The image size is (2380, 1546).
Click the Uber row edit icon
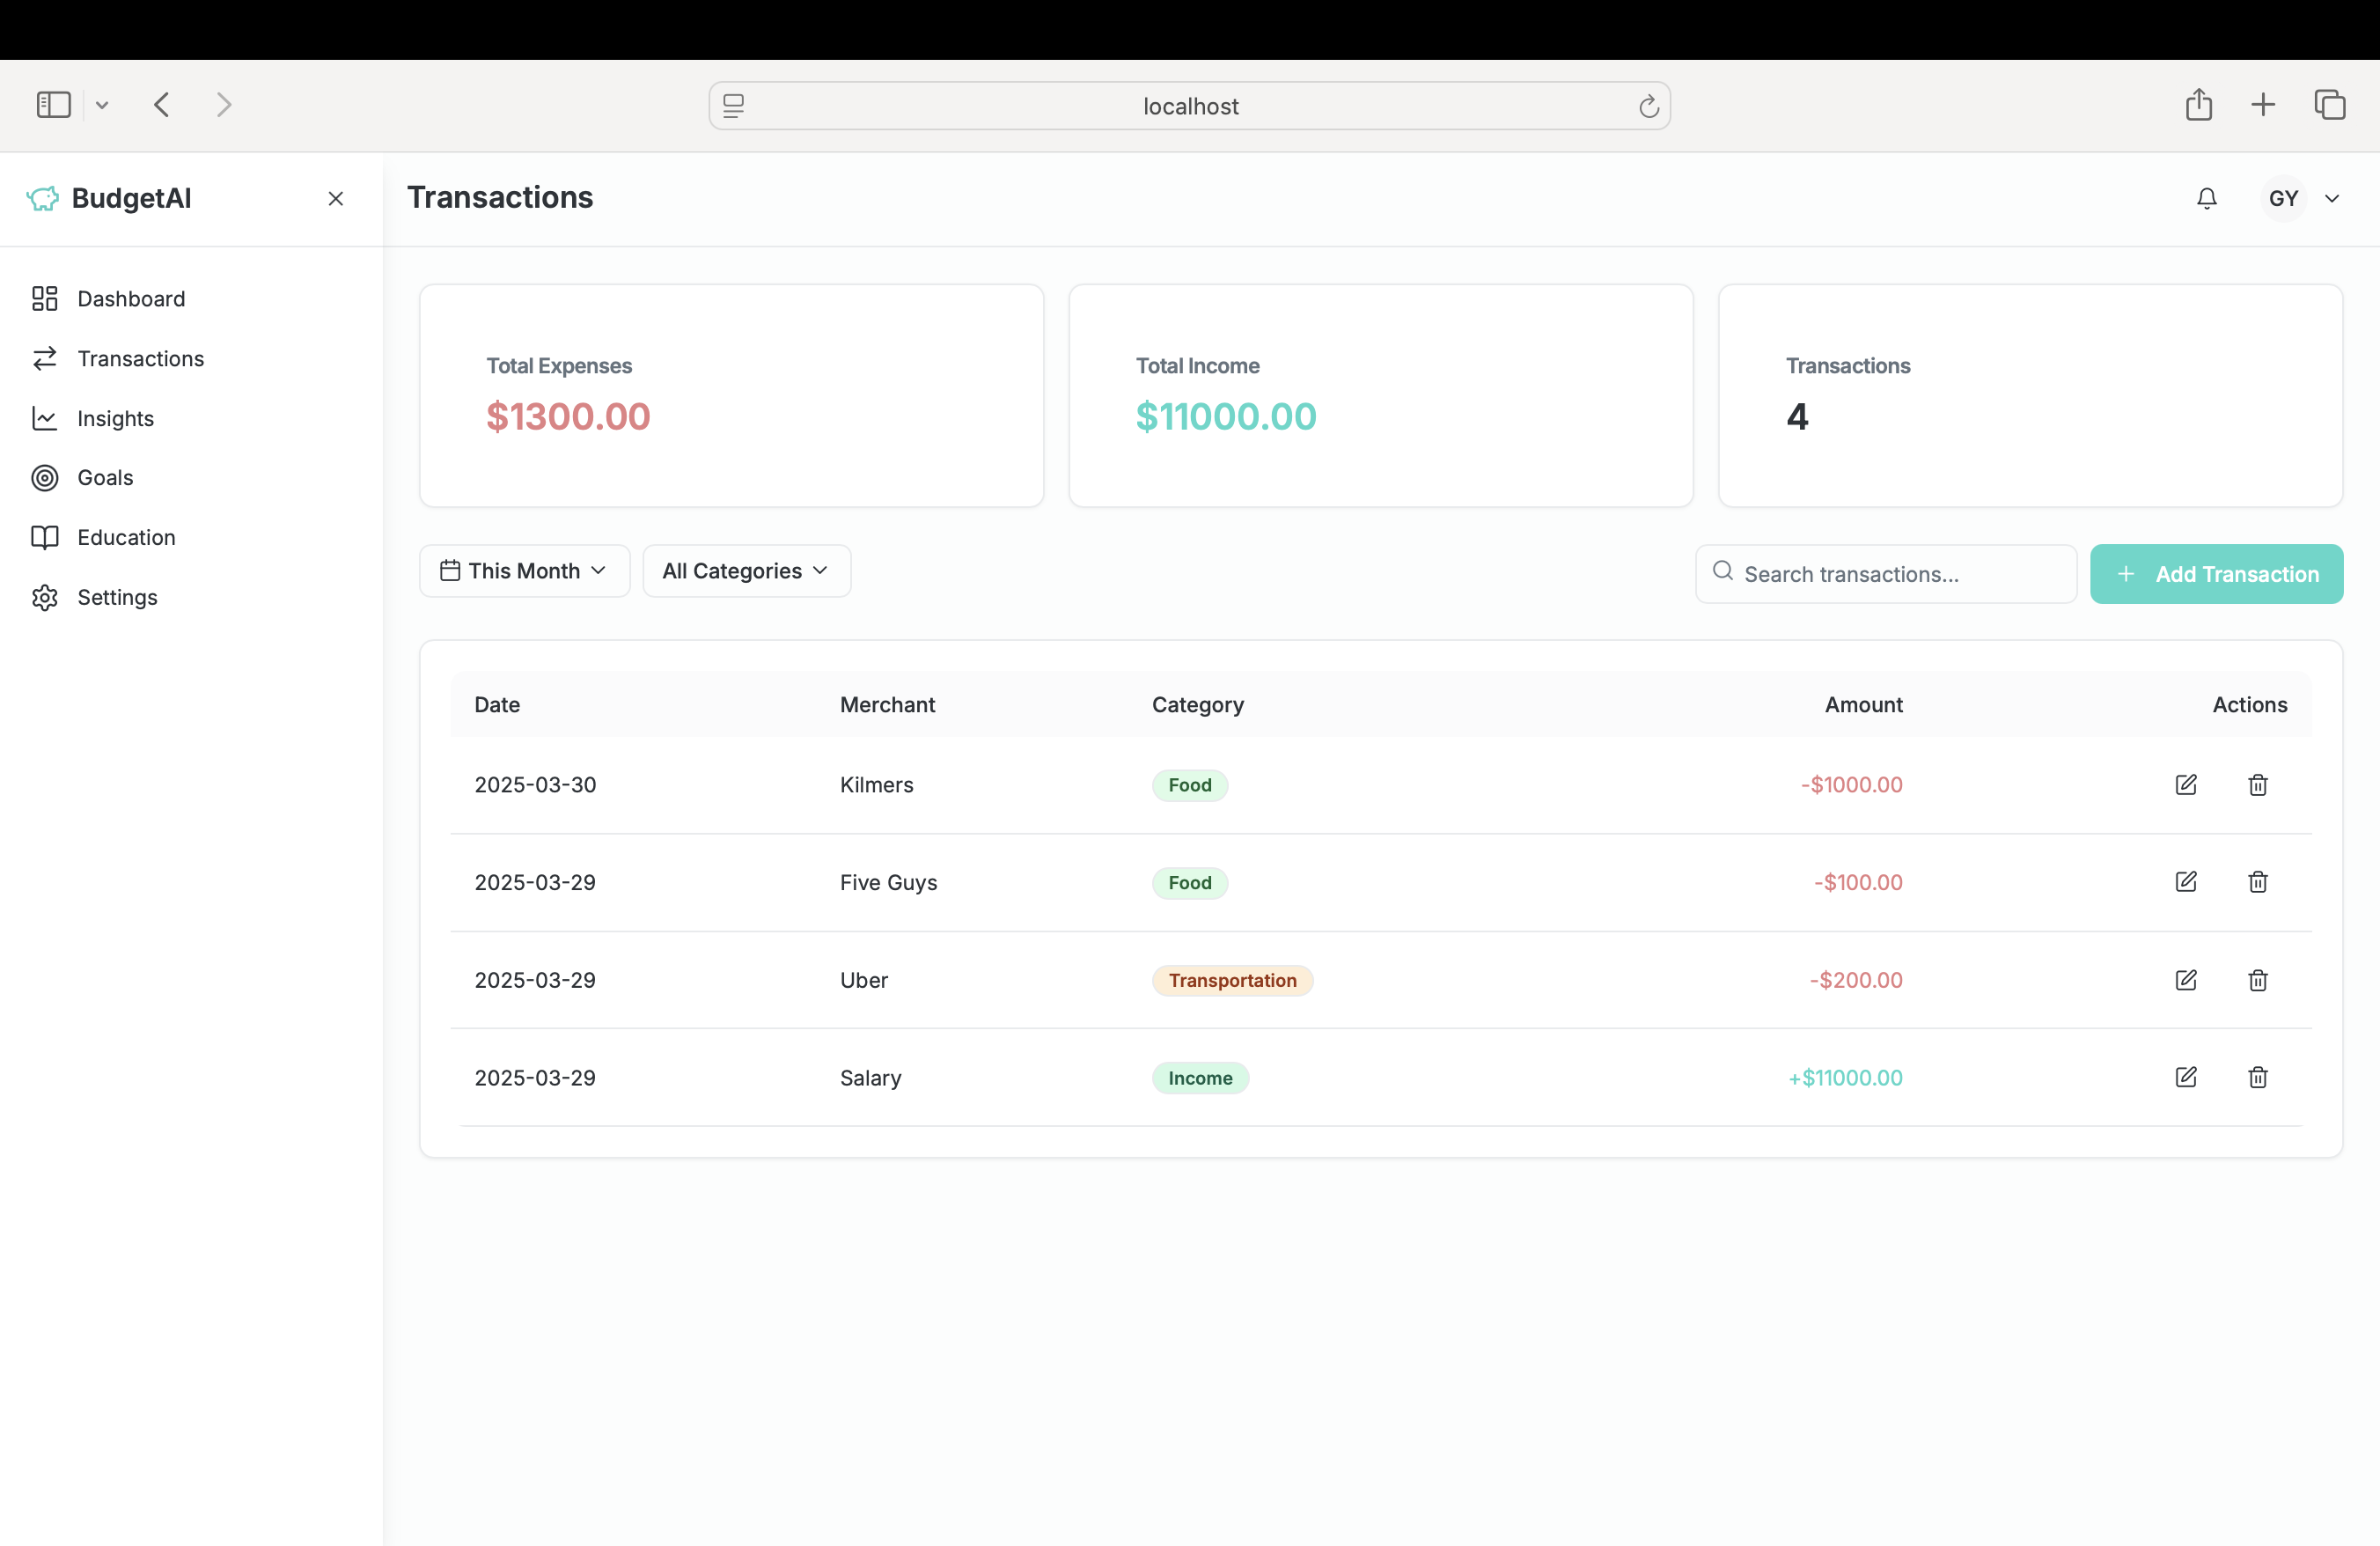[x=2185, y=980]
